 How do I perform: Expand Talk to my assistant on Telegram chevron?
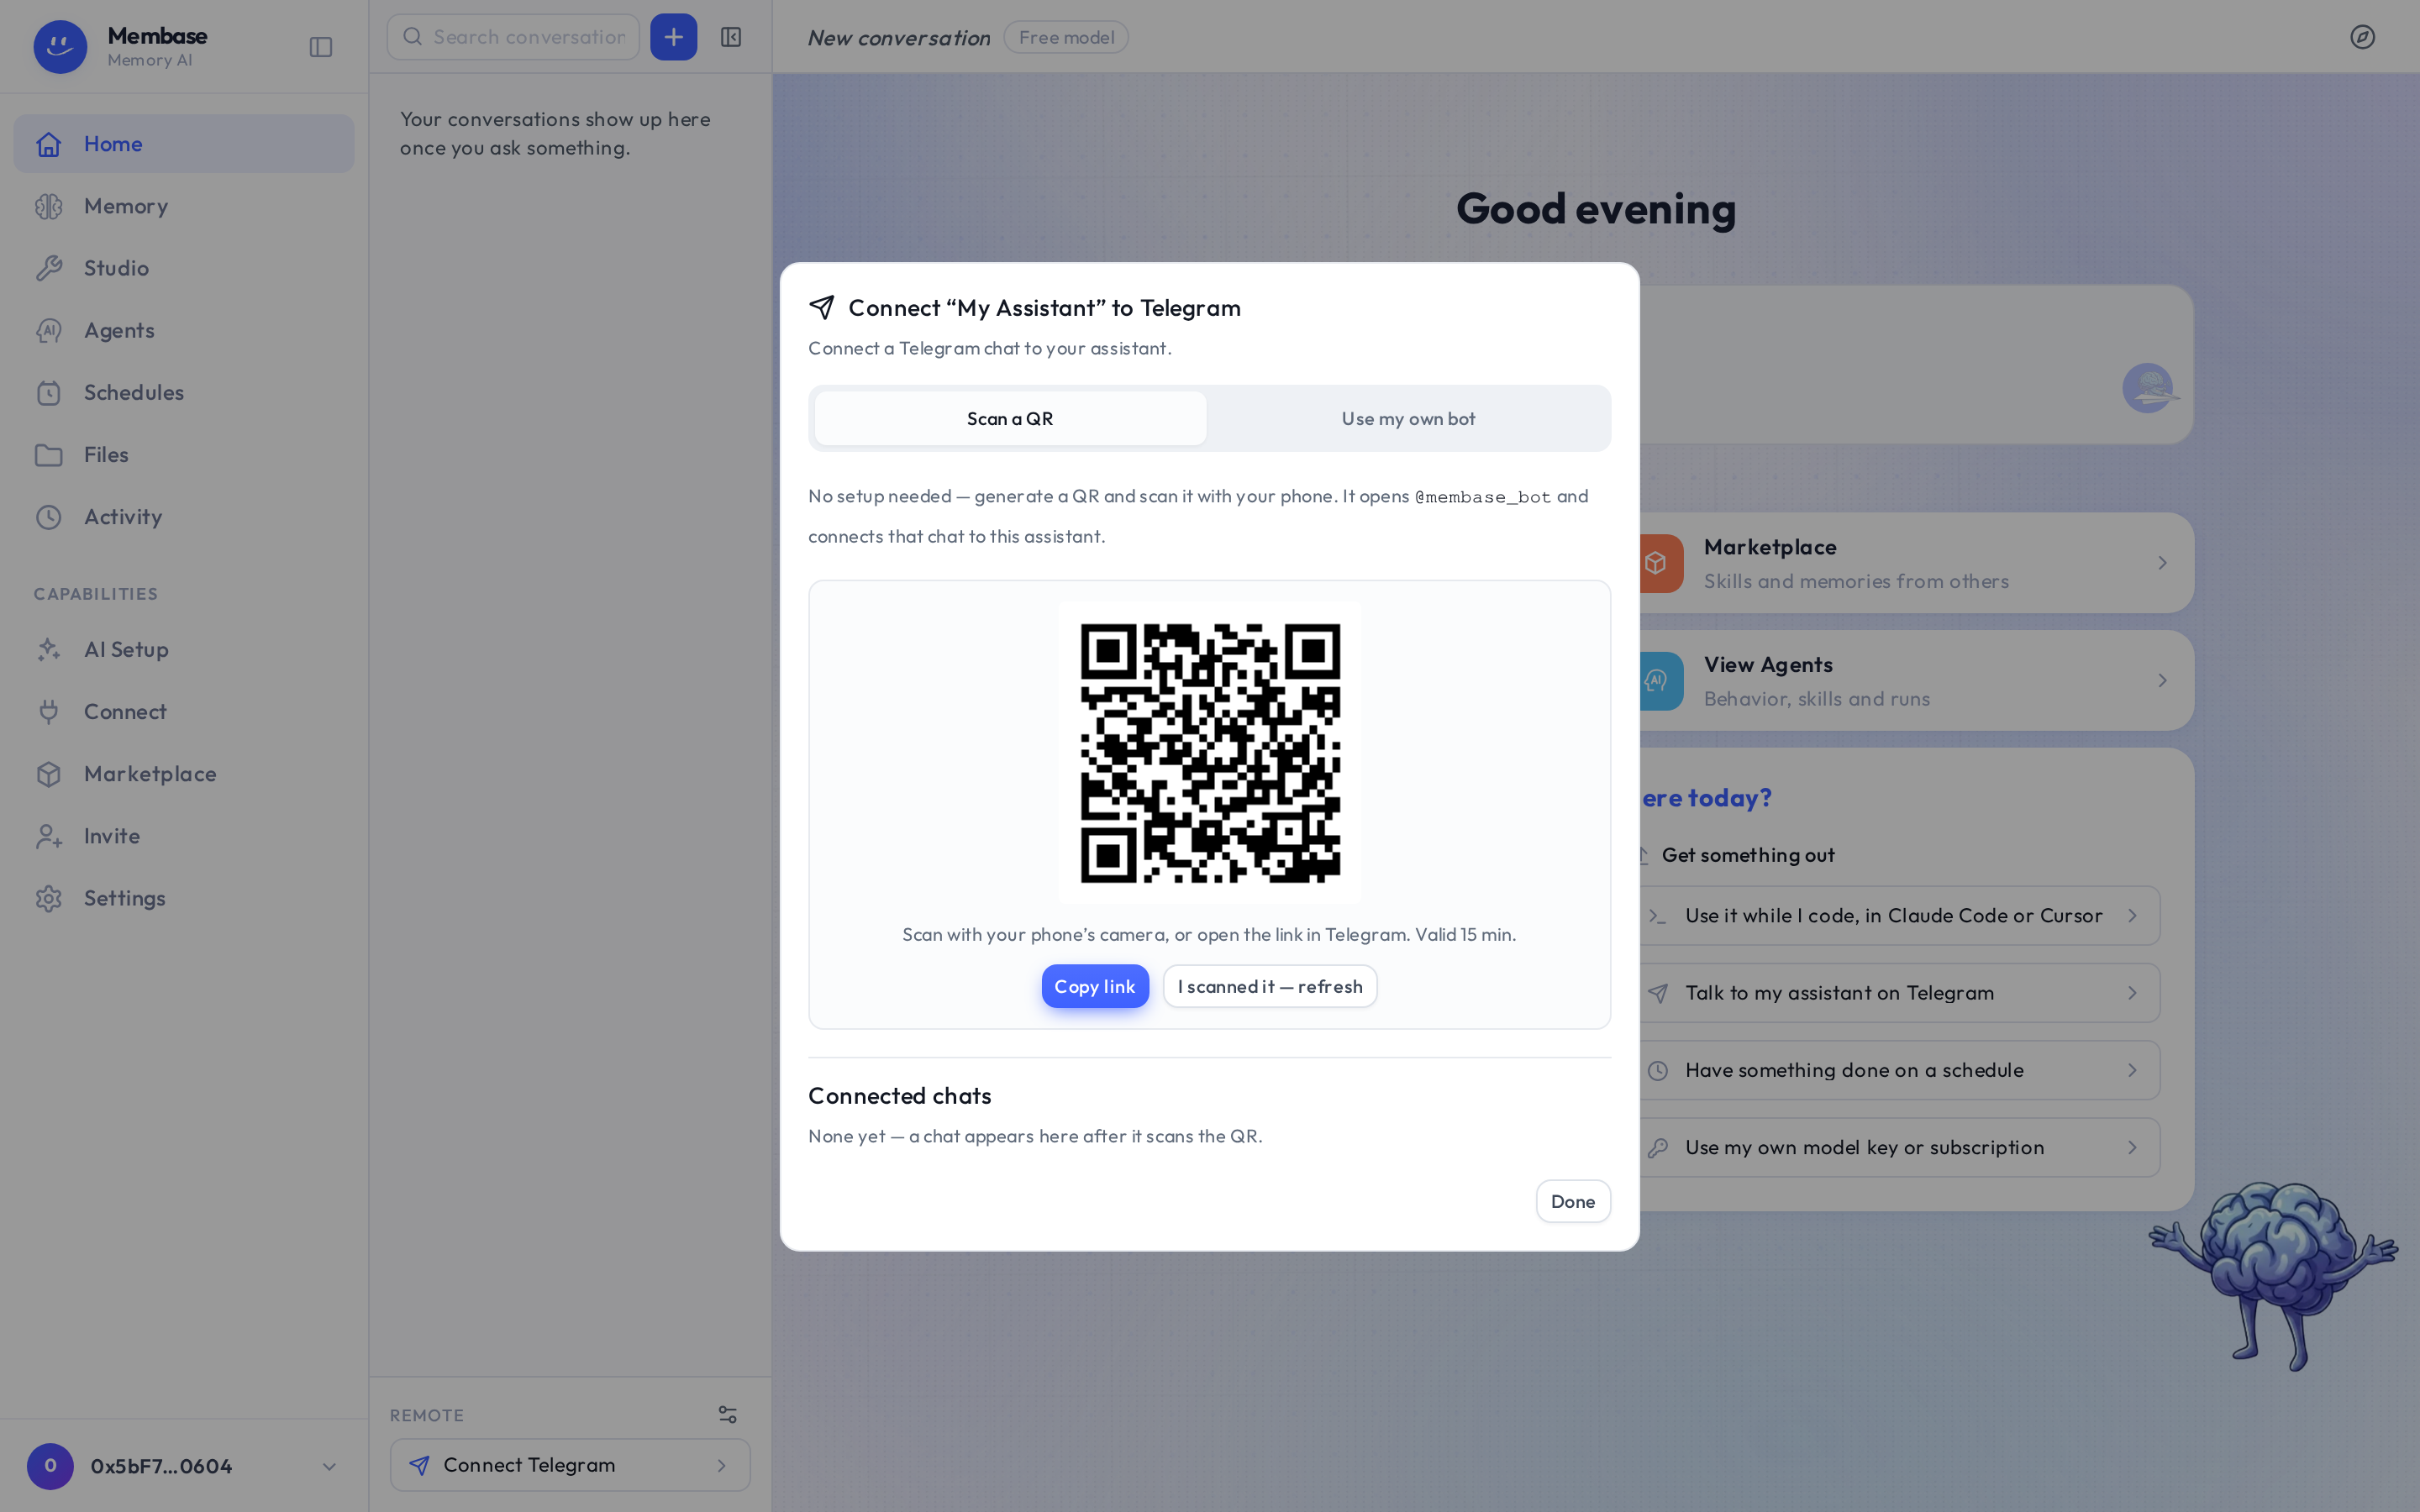[x=2132, y=993]
